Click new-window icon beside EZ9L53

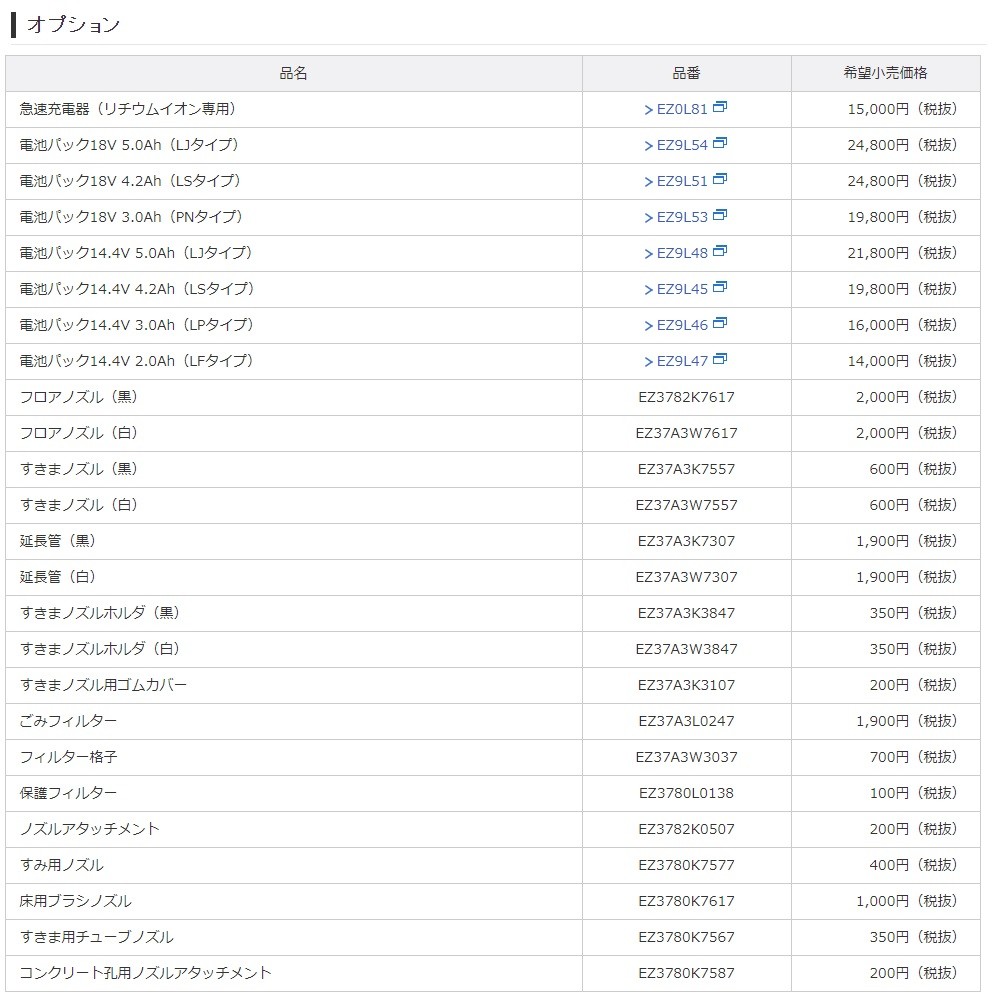pyautogui.click(x=720, y=214)
